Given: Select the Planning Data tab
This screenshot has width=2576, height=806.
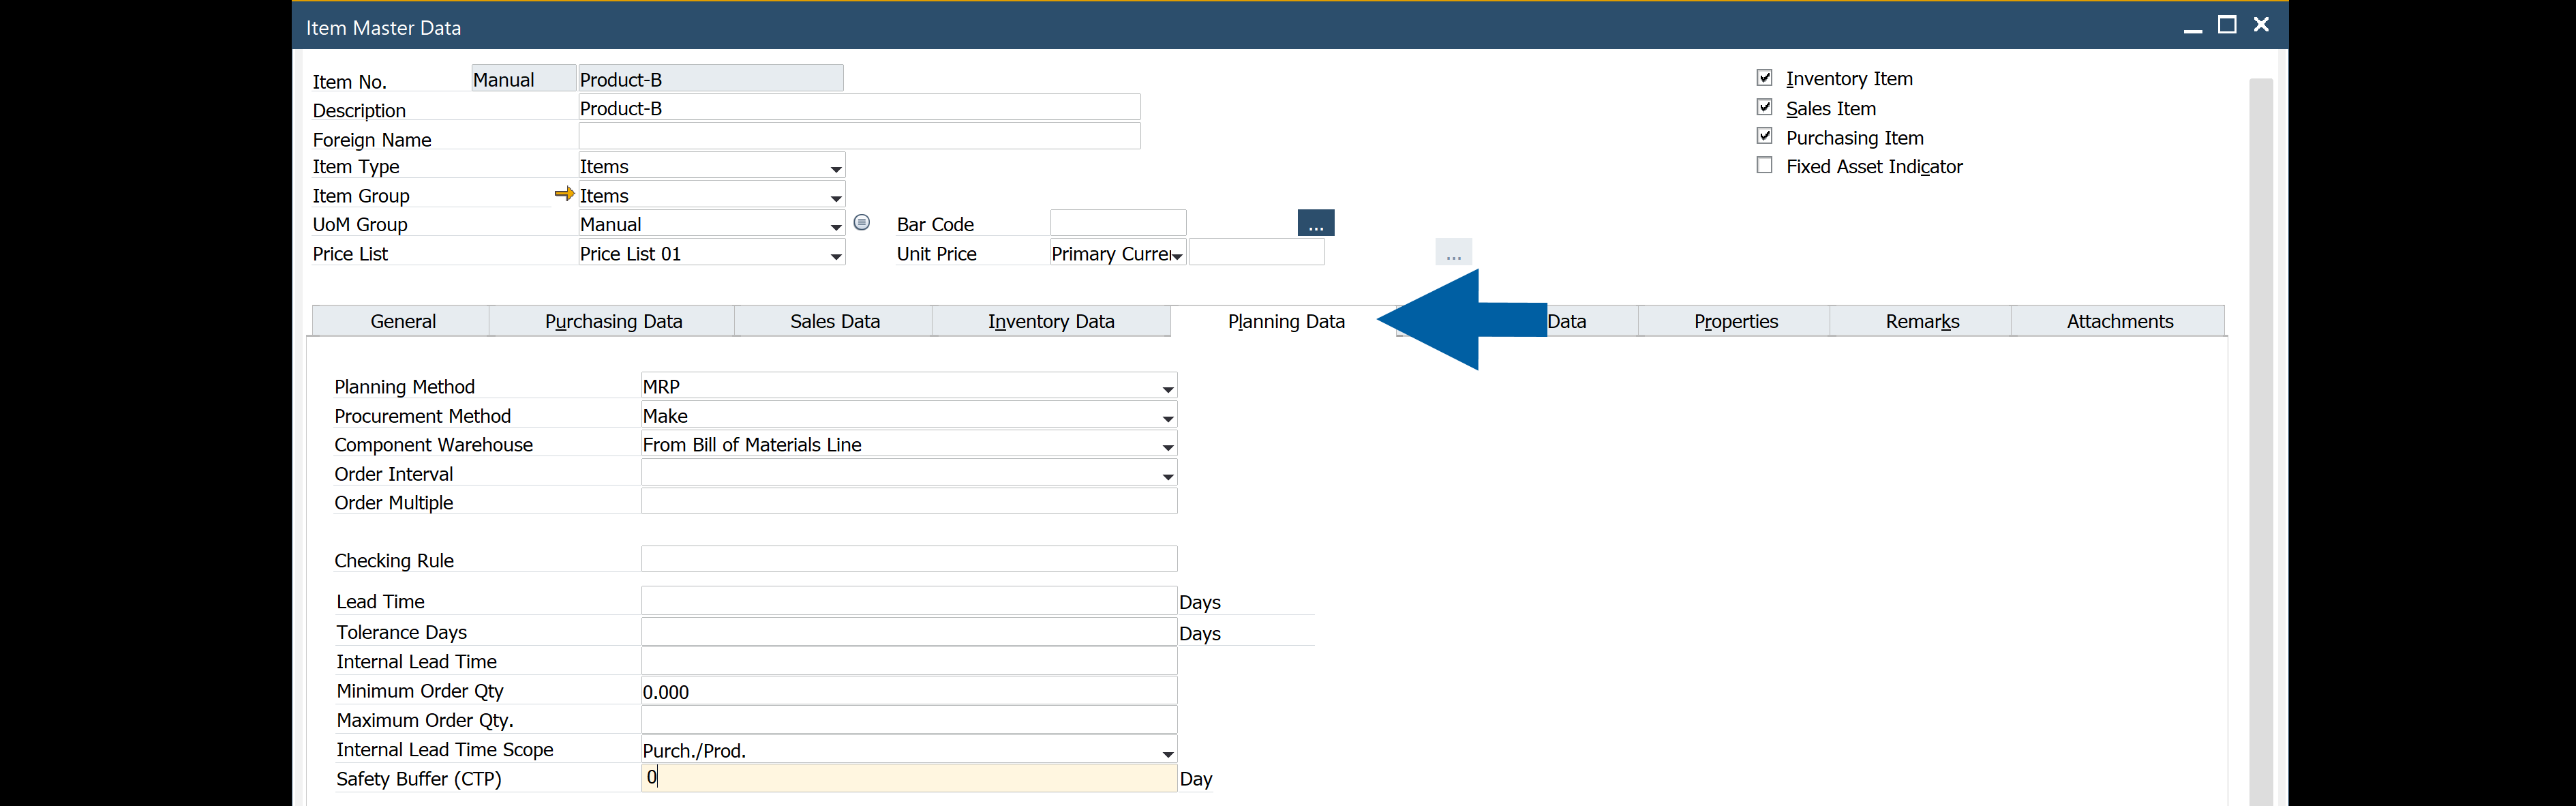Looking at the screenshot, I should (1286, 321).
